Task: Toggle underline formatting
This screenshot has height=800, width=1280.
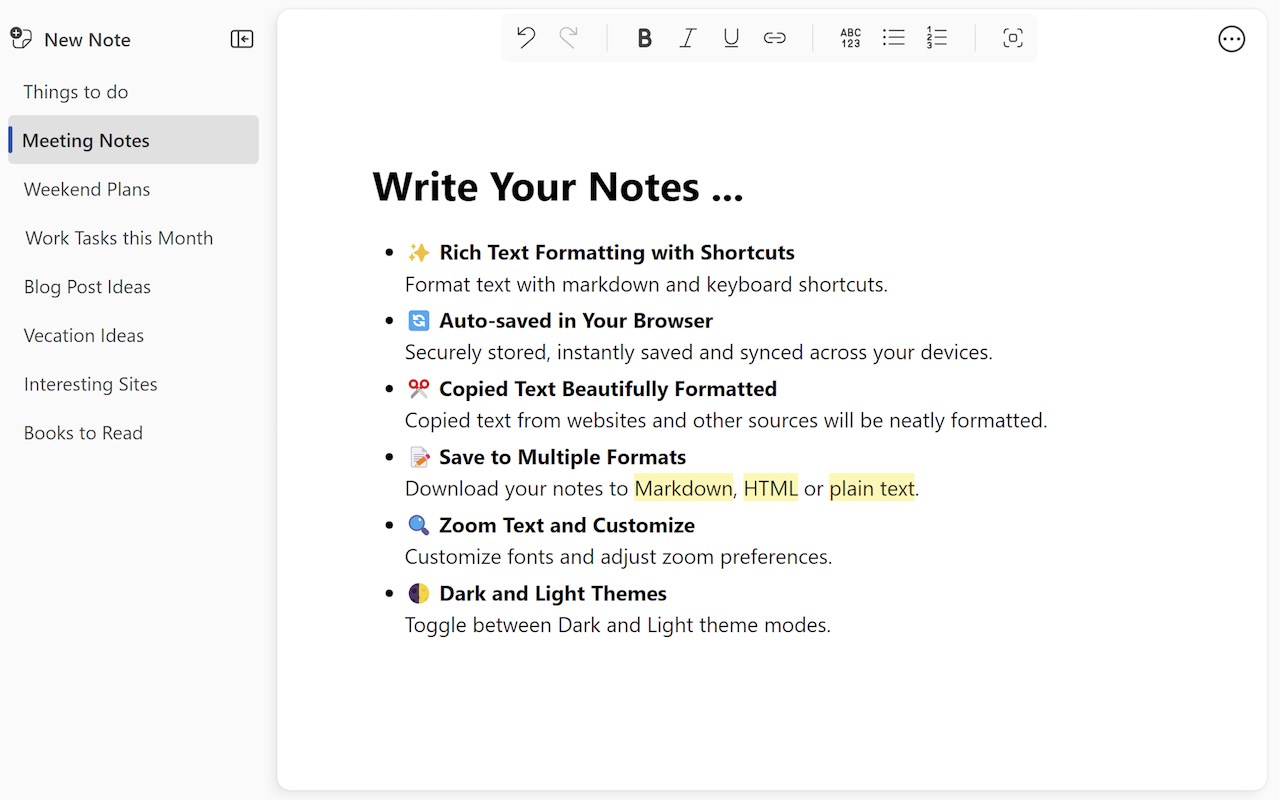Action: pyautogui.click(x=731, y=38)
